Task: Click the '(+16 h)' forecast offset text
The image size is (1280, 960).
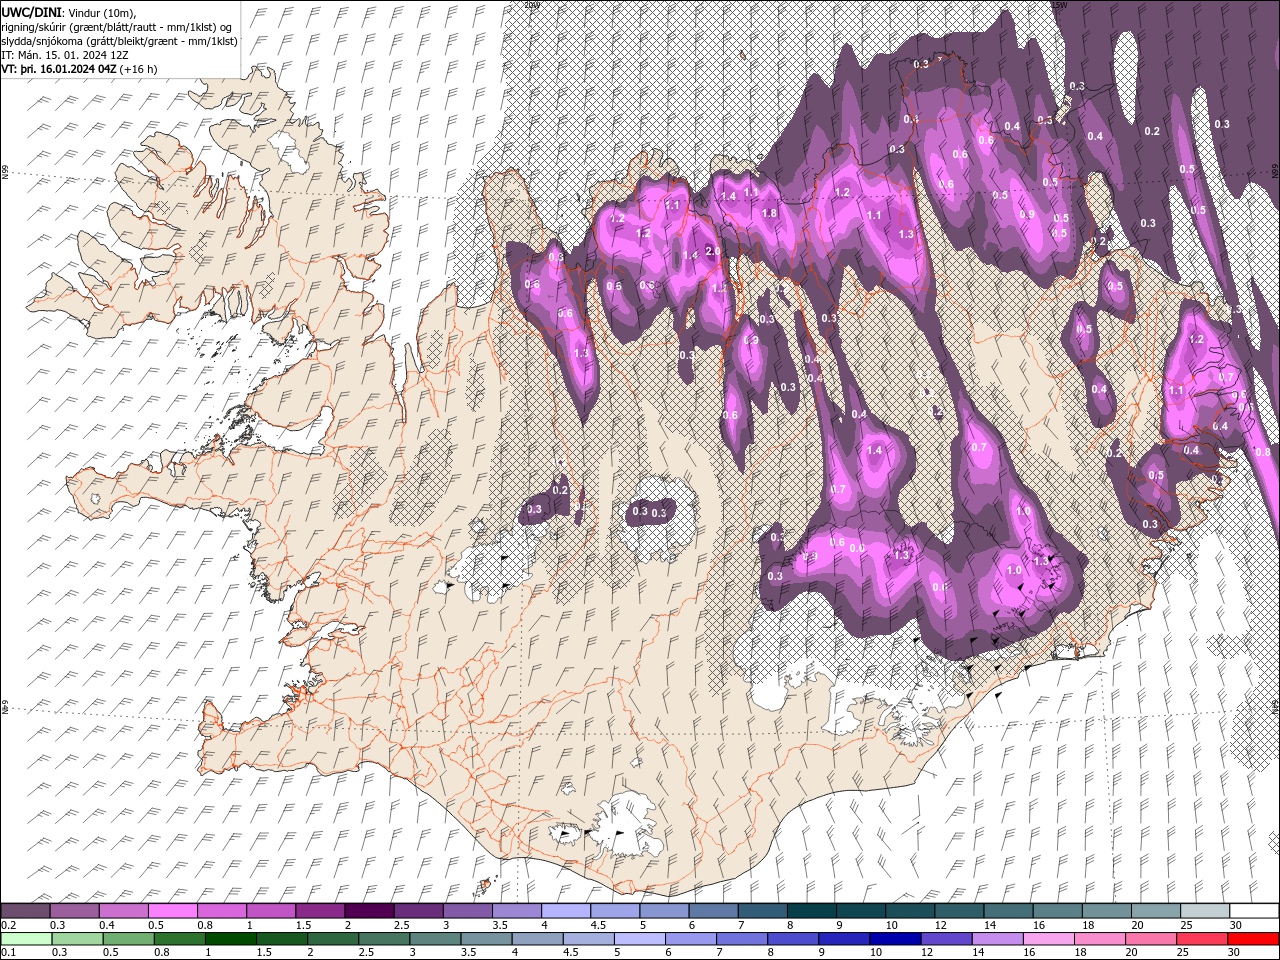Action: (x=138, y=69)
